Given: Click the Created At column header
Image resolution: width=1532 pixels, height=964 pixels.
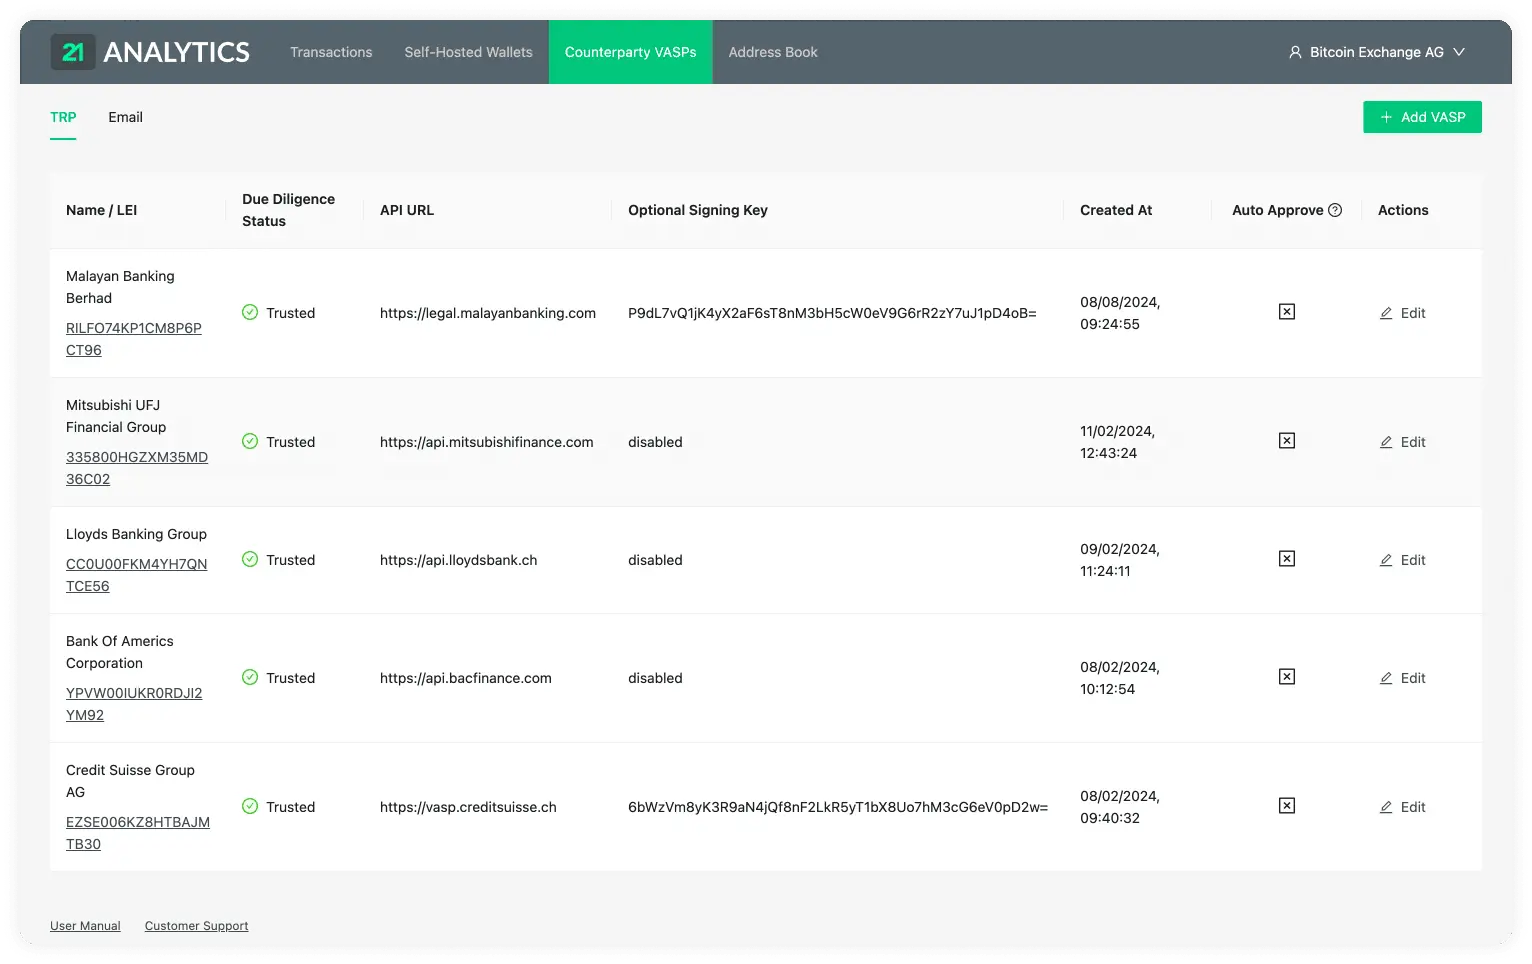Looking at the screenshot, I should (1116, 210).
